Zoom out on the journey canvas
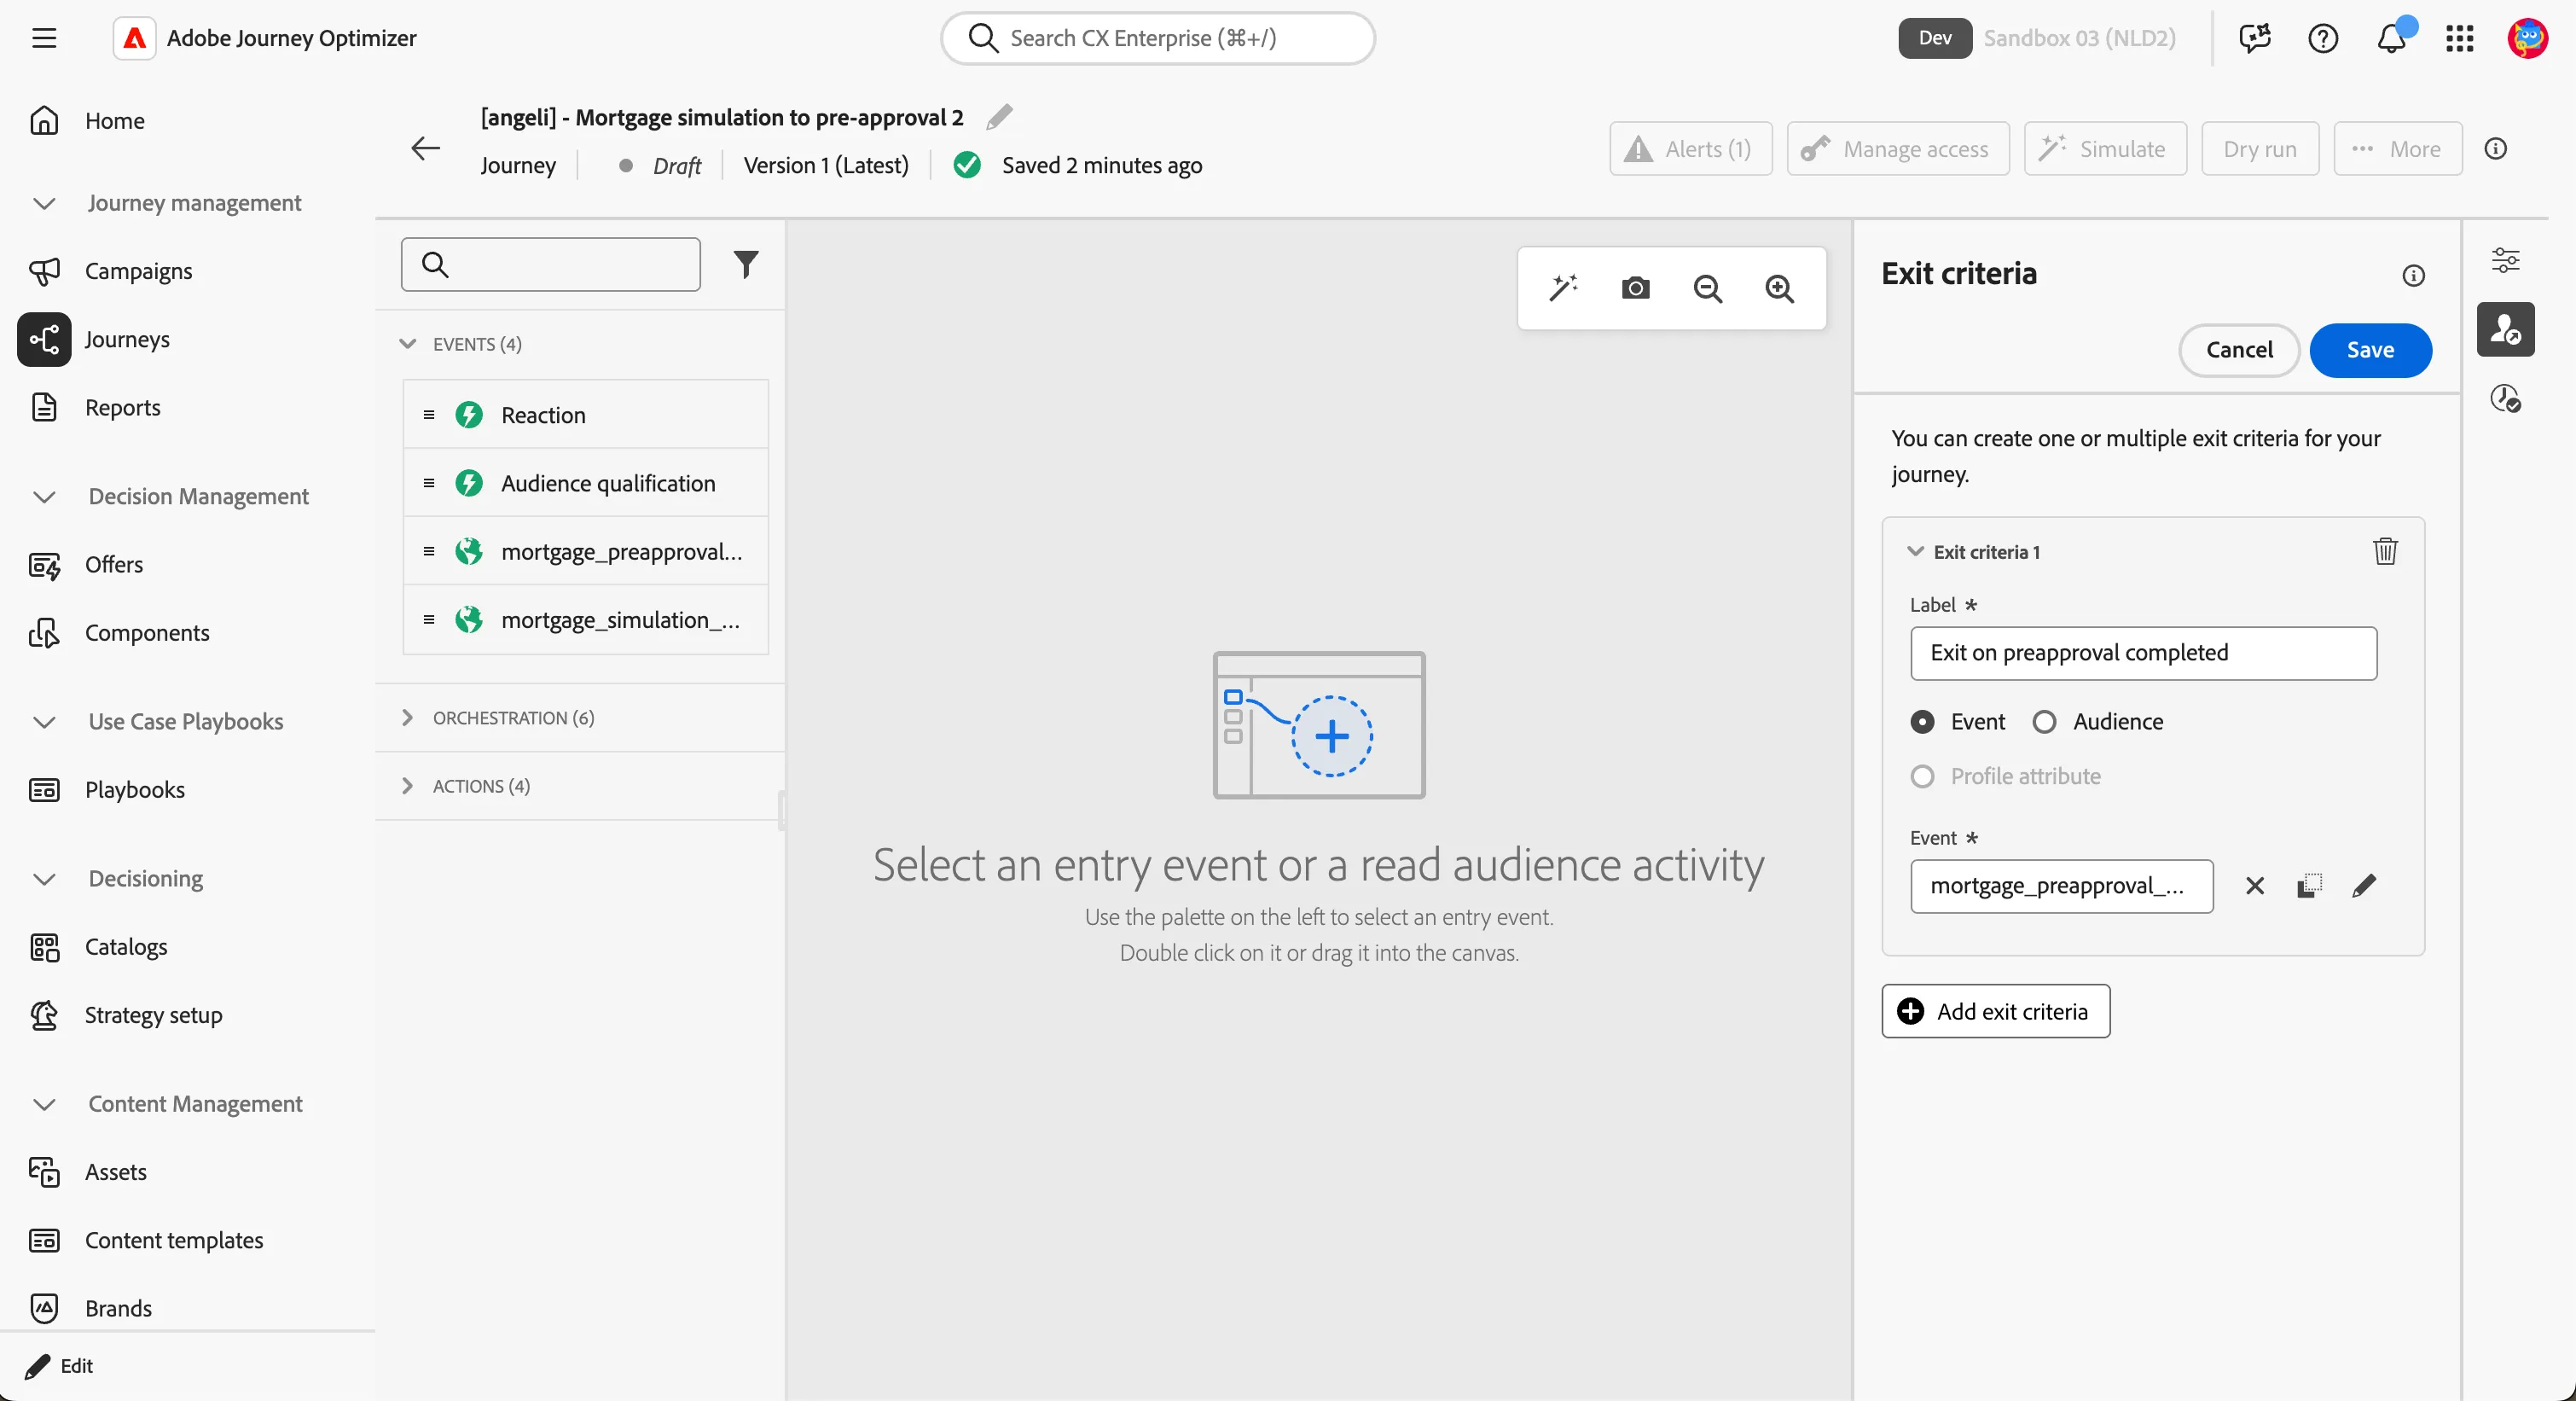This screenshot has height=1401, width=2576. coord(1708,288)
